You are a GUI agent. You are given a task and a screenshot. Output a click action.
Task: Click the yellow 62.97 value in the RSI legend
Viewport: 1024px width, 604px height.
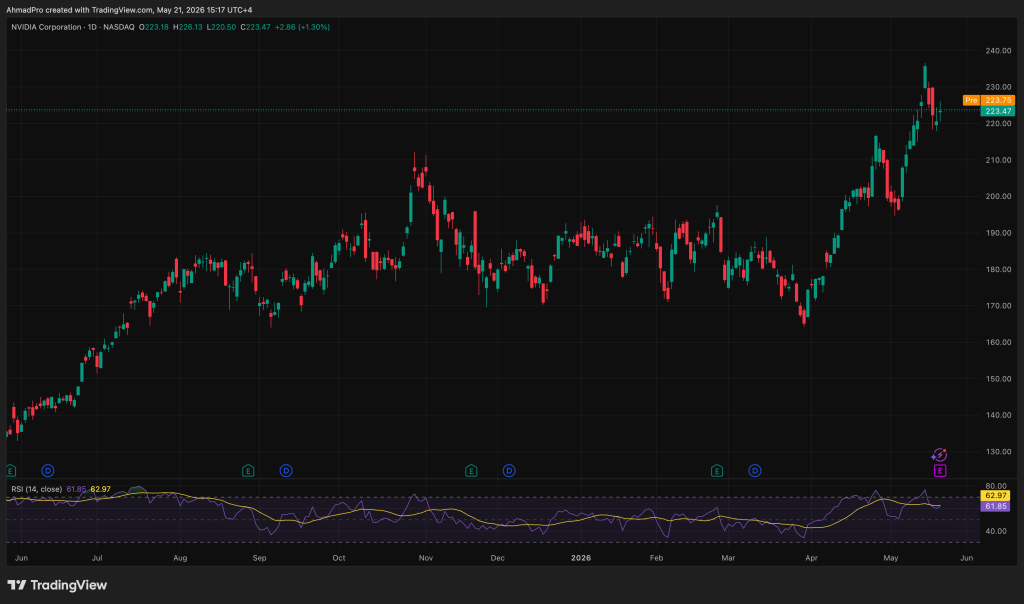101,490
